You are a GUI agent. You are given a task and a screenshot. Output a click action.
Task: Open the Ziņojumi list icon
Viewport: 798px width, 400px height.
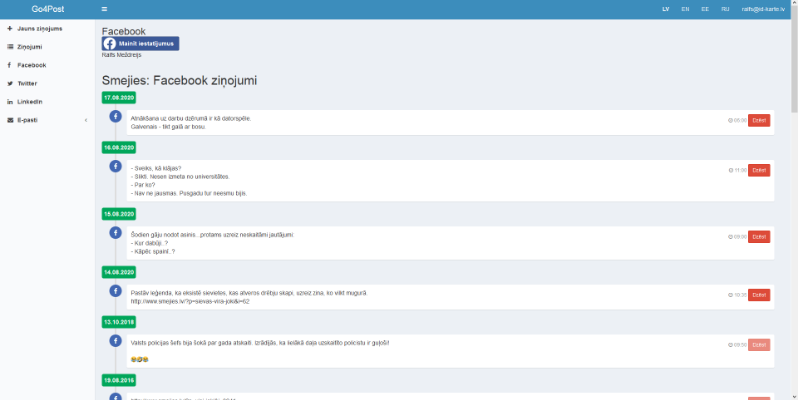click(10, 47)
